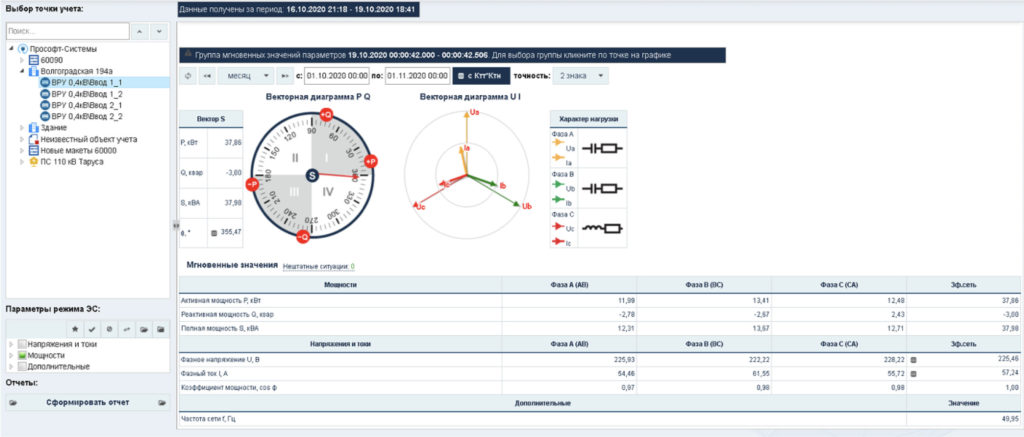Go to next period with the forward arrows
1024x437 pixels.
[285, 76]
